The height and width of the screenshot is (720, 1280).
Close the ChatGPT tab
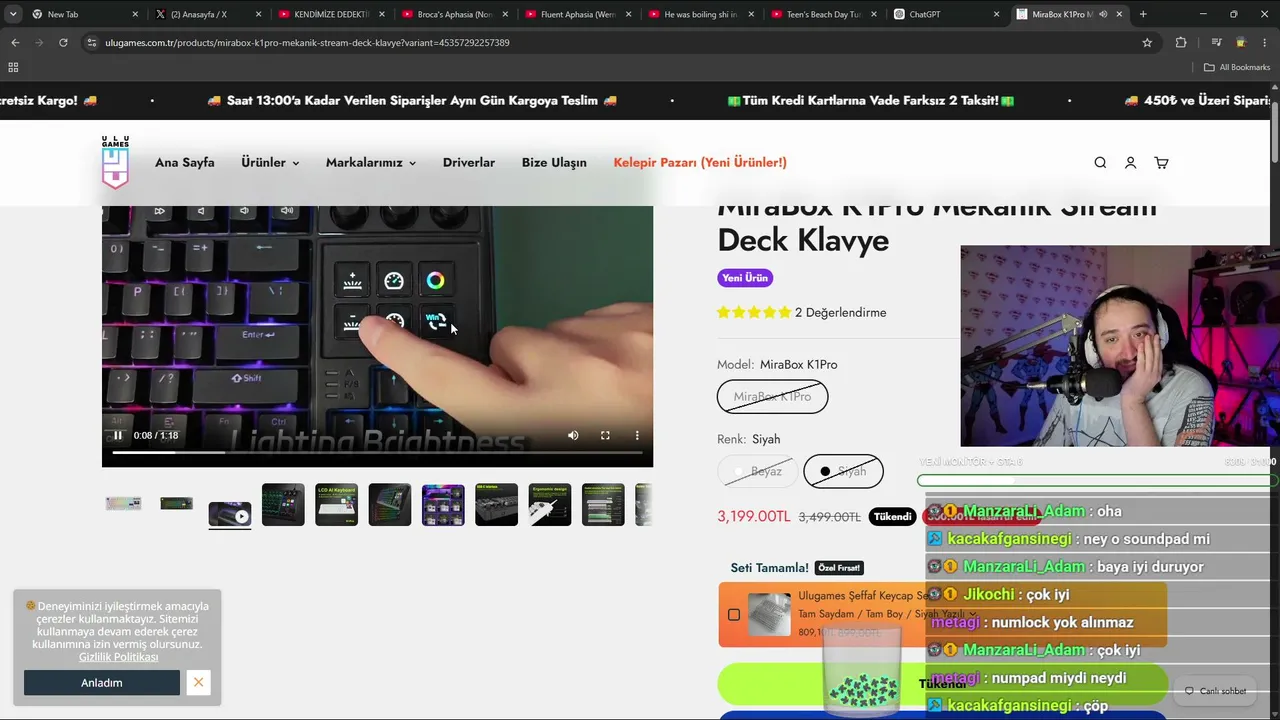(996, 14)
